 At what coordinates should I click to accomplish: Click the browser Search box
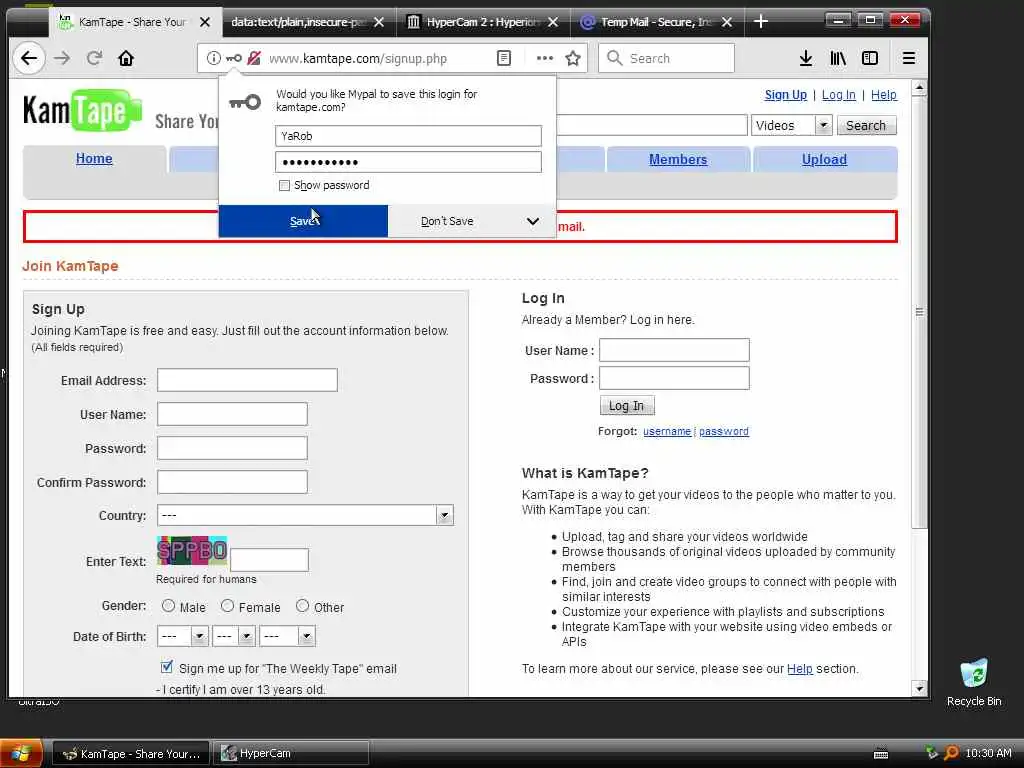point(667,58)
